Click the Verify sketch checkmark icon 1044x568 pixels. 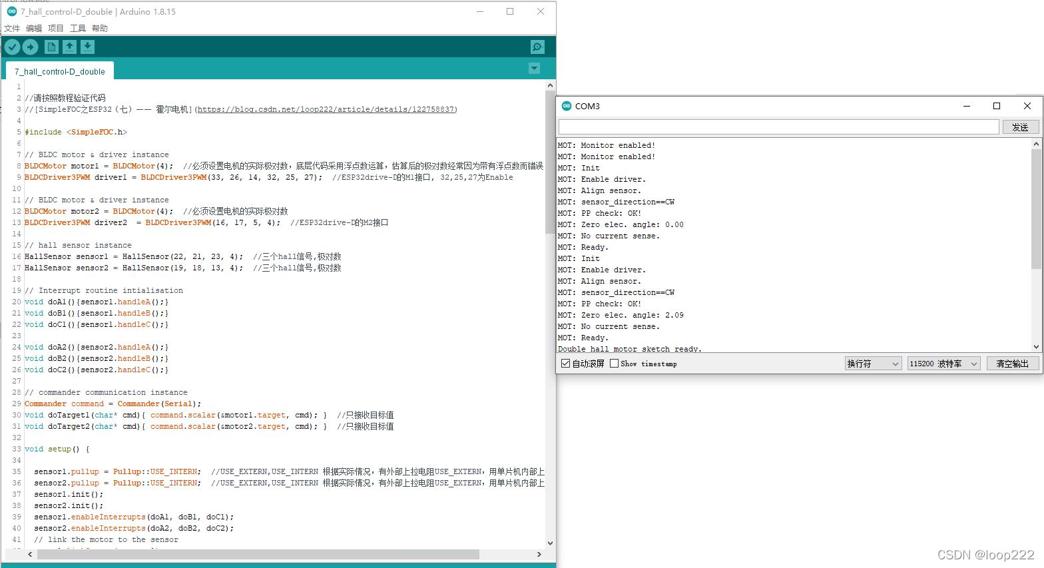pyautogui.click(x=12, y=47)
